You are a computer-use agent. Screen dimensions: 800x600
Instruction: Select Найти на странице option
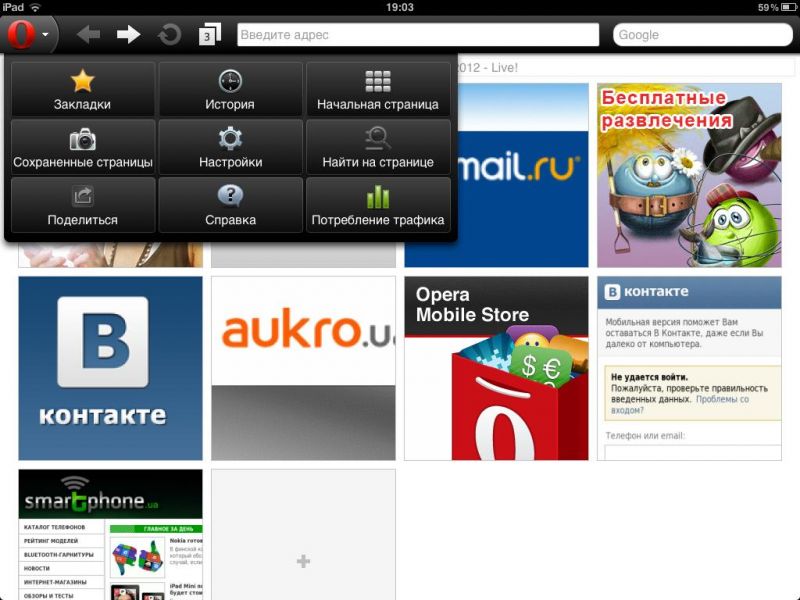[x=377, y=147]
